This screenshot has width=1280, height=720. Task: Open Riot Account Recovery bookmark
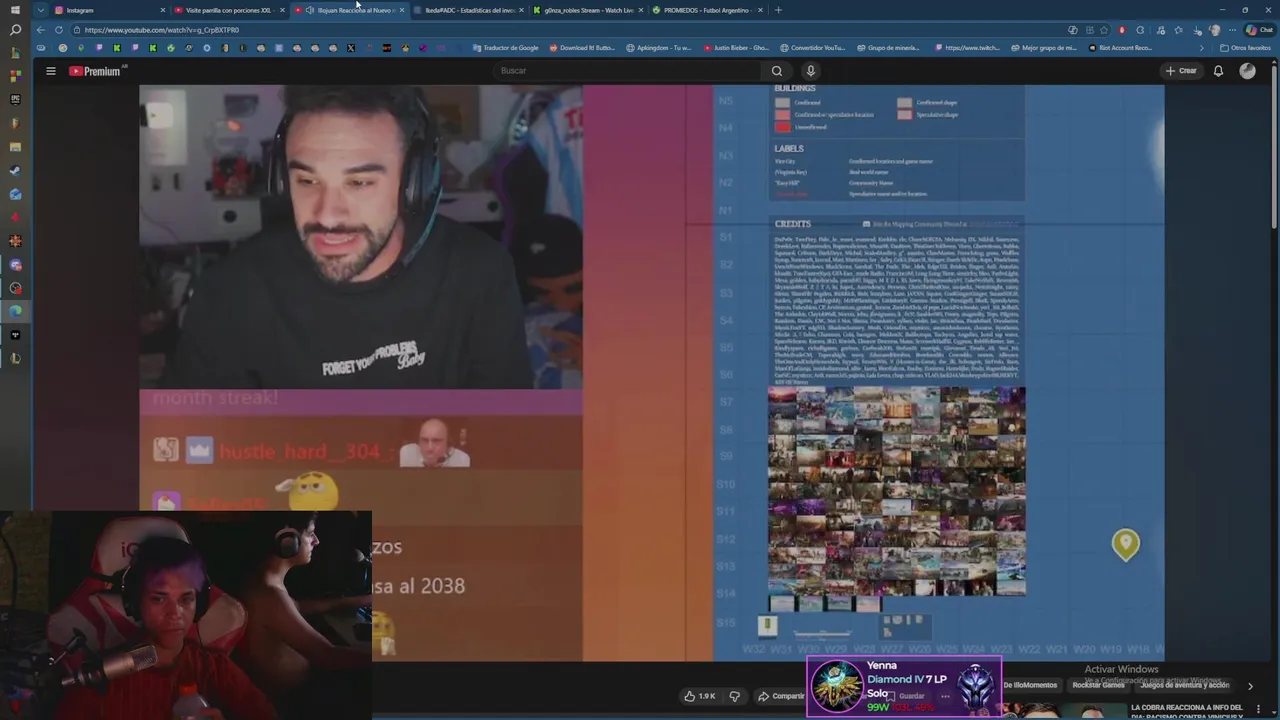(1120, 48)
